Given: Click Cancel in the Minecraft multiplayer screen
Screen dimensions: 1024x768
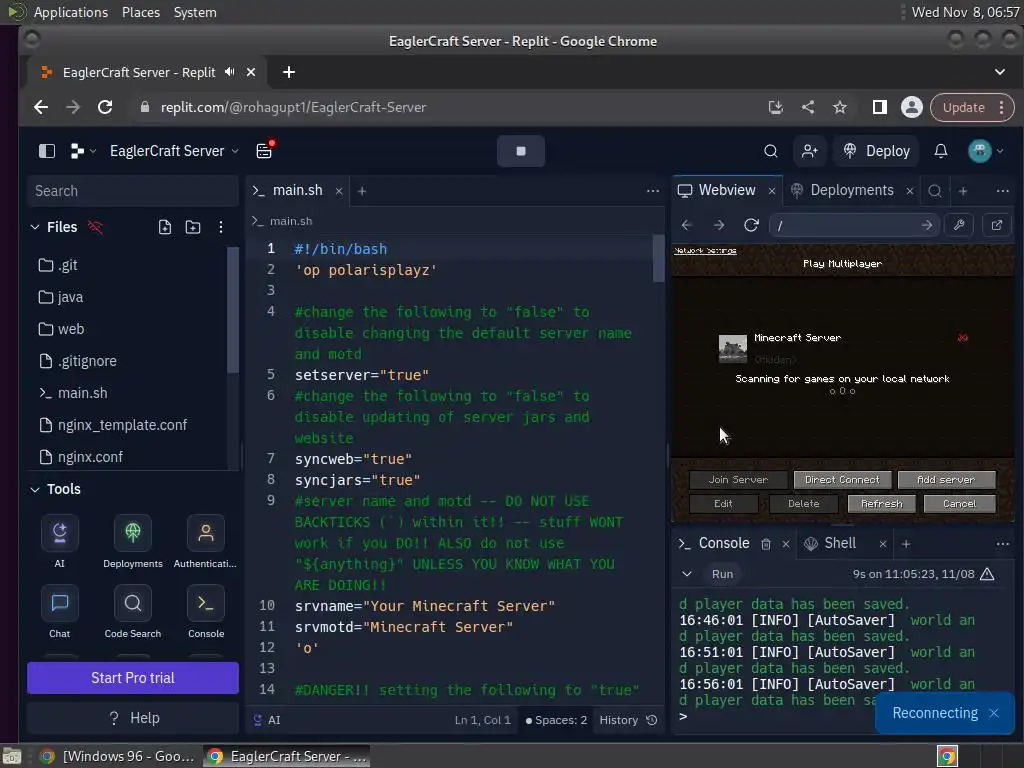Looking at the screenshot, I should point(959,504).
